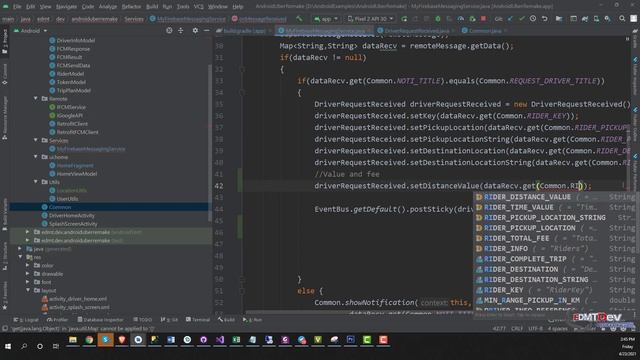This screenshot has width=640, height=360.
Task: Click the Project panel settings gear icon
Action: pos(195,31)
